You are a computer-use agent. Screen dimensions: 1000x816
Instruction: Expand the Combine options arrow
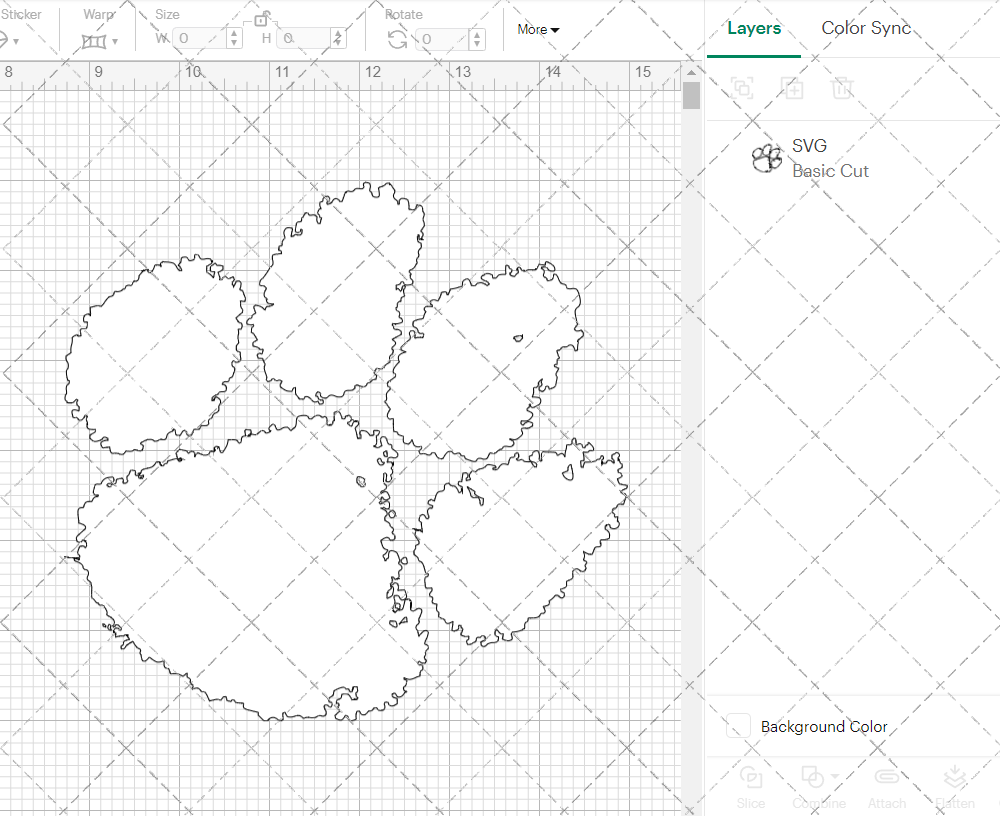[x=835, y=775]
